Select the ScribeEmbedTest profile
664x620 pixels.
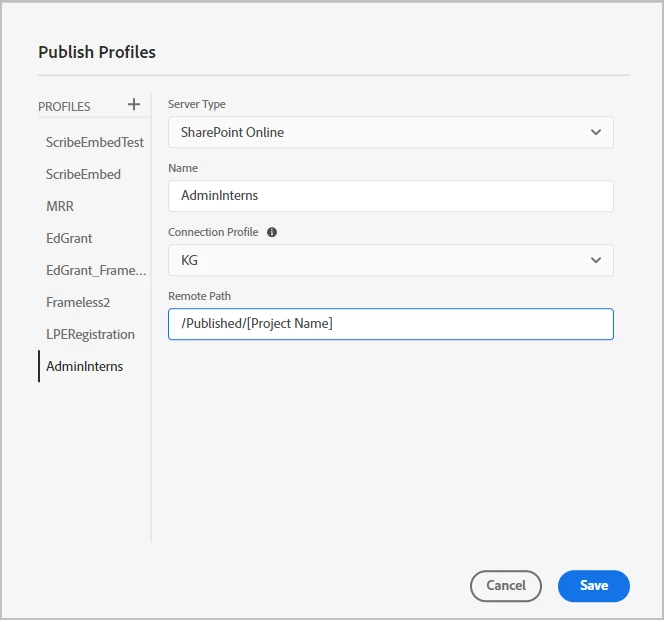point(95,142)
